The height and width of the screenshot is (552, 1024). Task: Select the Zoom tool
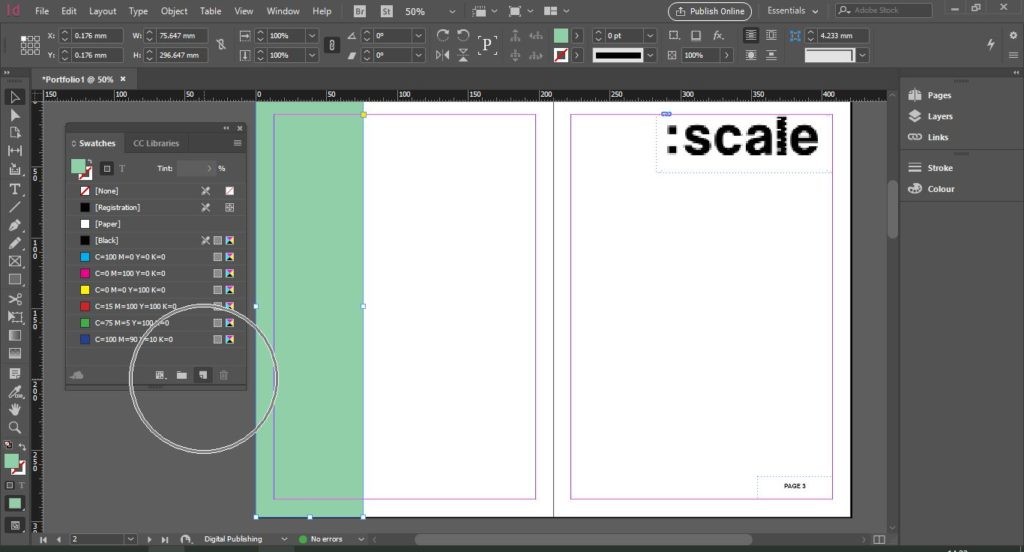[x=14, y=428]
